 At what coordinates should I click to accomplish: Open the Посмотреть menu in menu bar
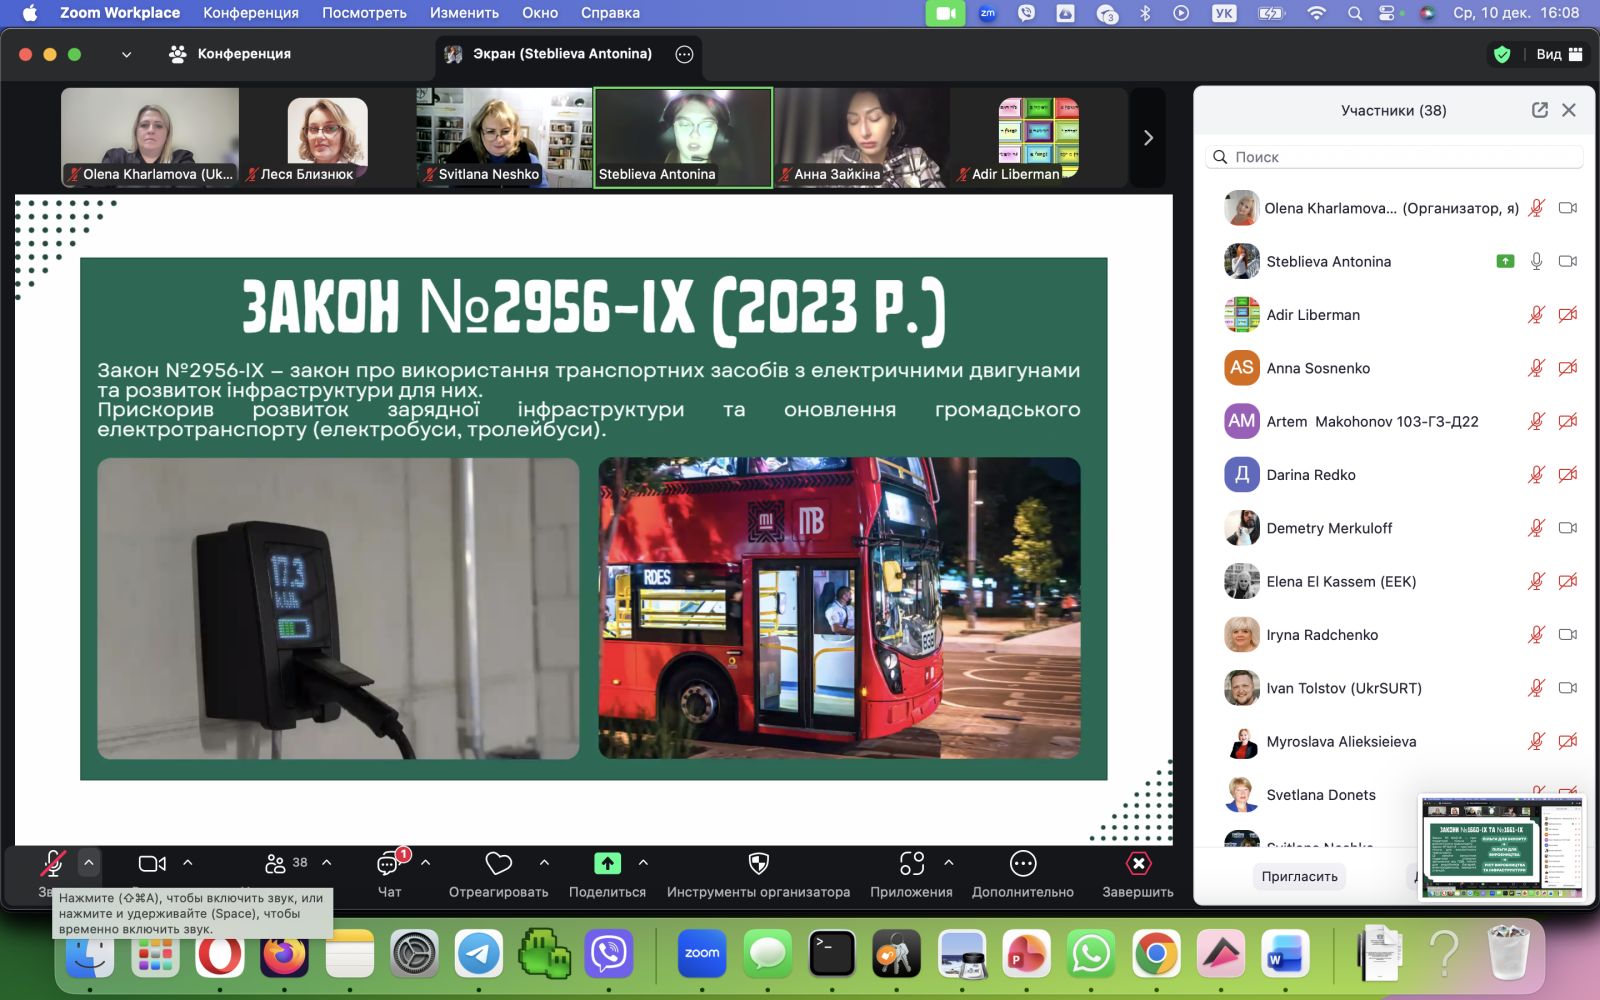364,13
